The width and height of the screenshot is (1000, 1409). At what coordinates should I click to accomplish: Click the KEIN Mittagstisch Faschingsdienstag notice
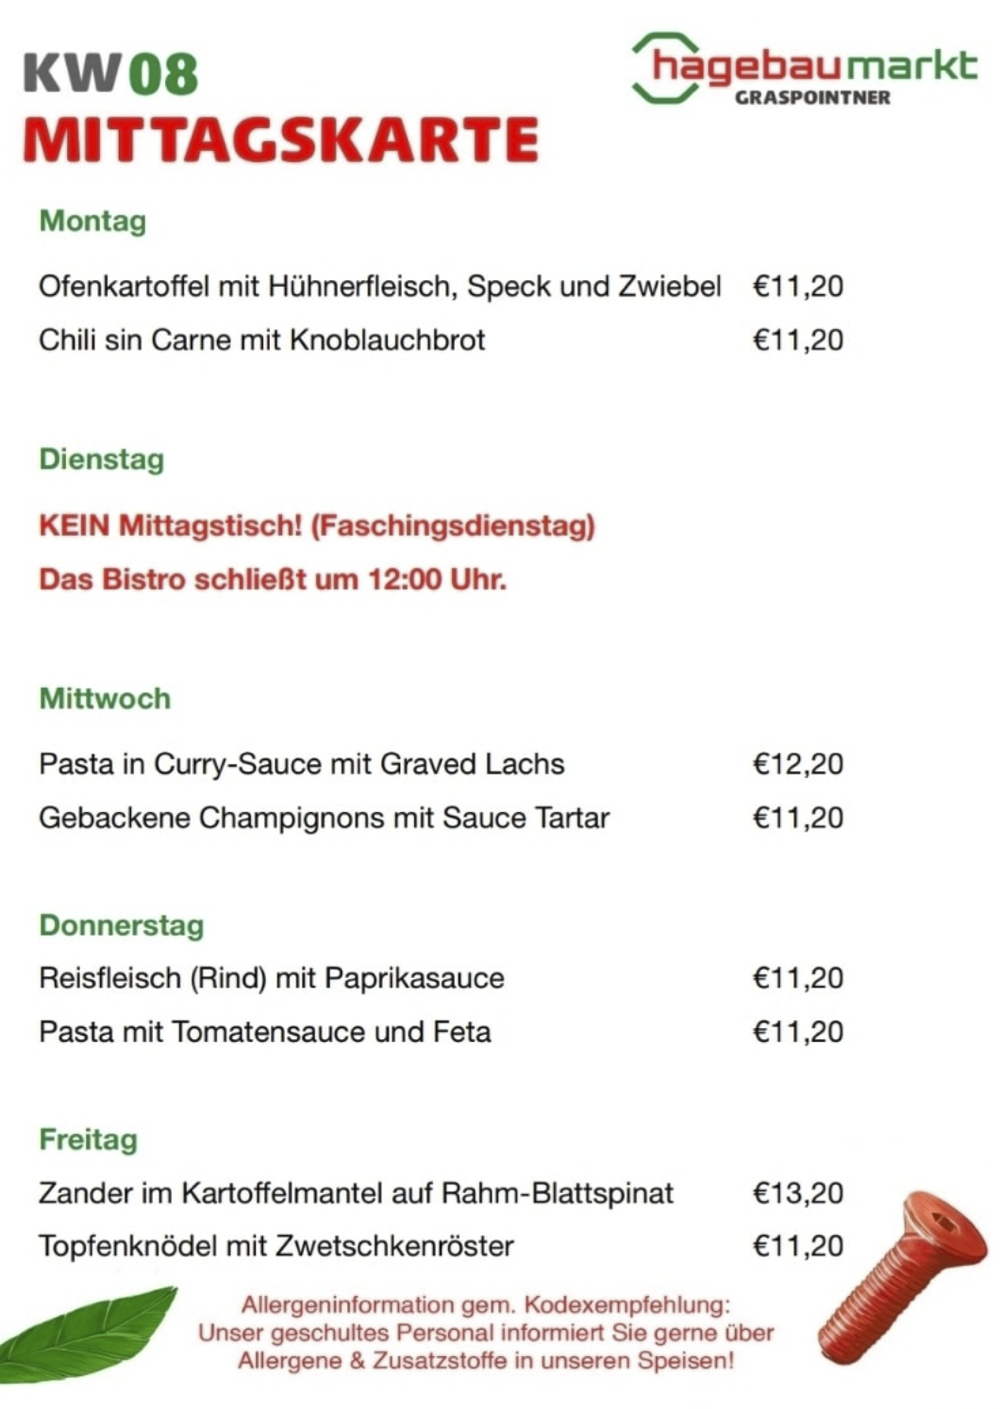coord(316,526)
